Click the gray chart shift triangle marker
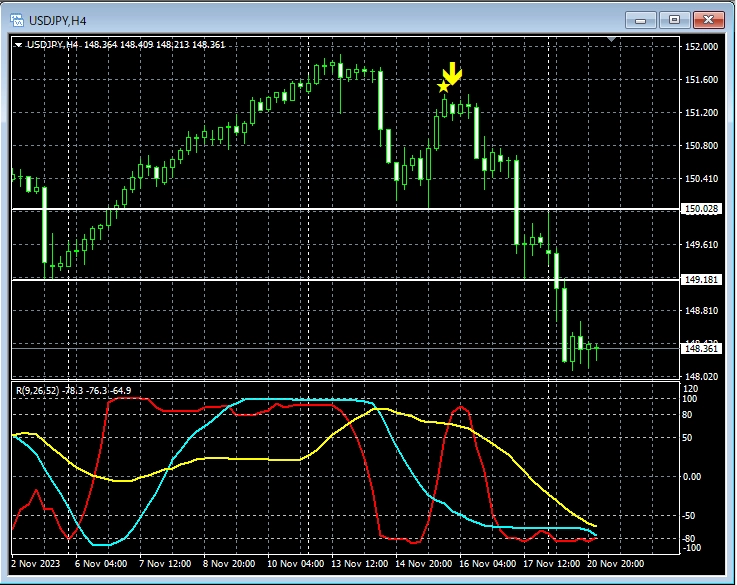737x585 pixels. pos(612,41)
